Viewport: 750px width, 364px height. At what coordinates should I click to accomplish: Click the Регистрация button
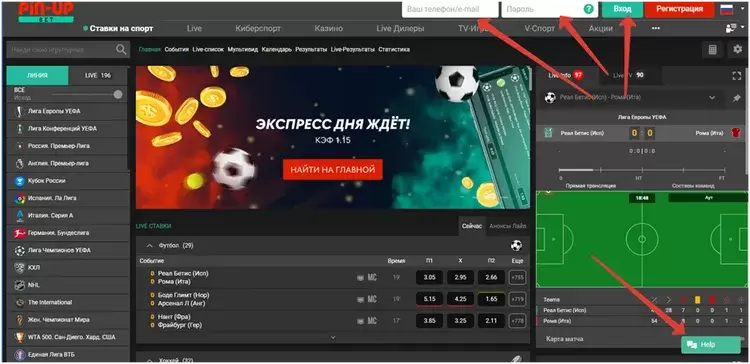point(679,9)
